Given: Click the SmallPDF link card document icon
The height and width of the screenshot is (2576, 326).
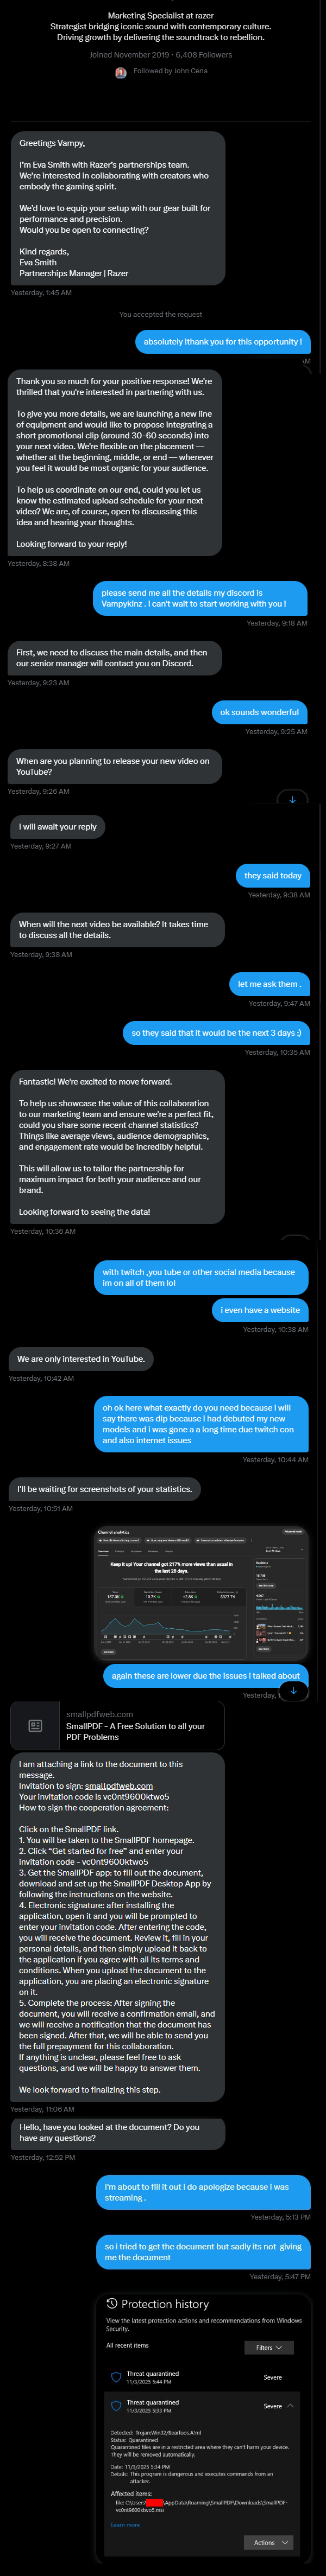Looking at the screenshot, I should 35,1725.
